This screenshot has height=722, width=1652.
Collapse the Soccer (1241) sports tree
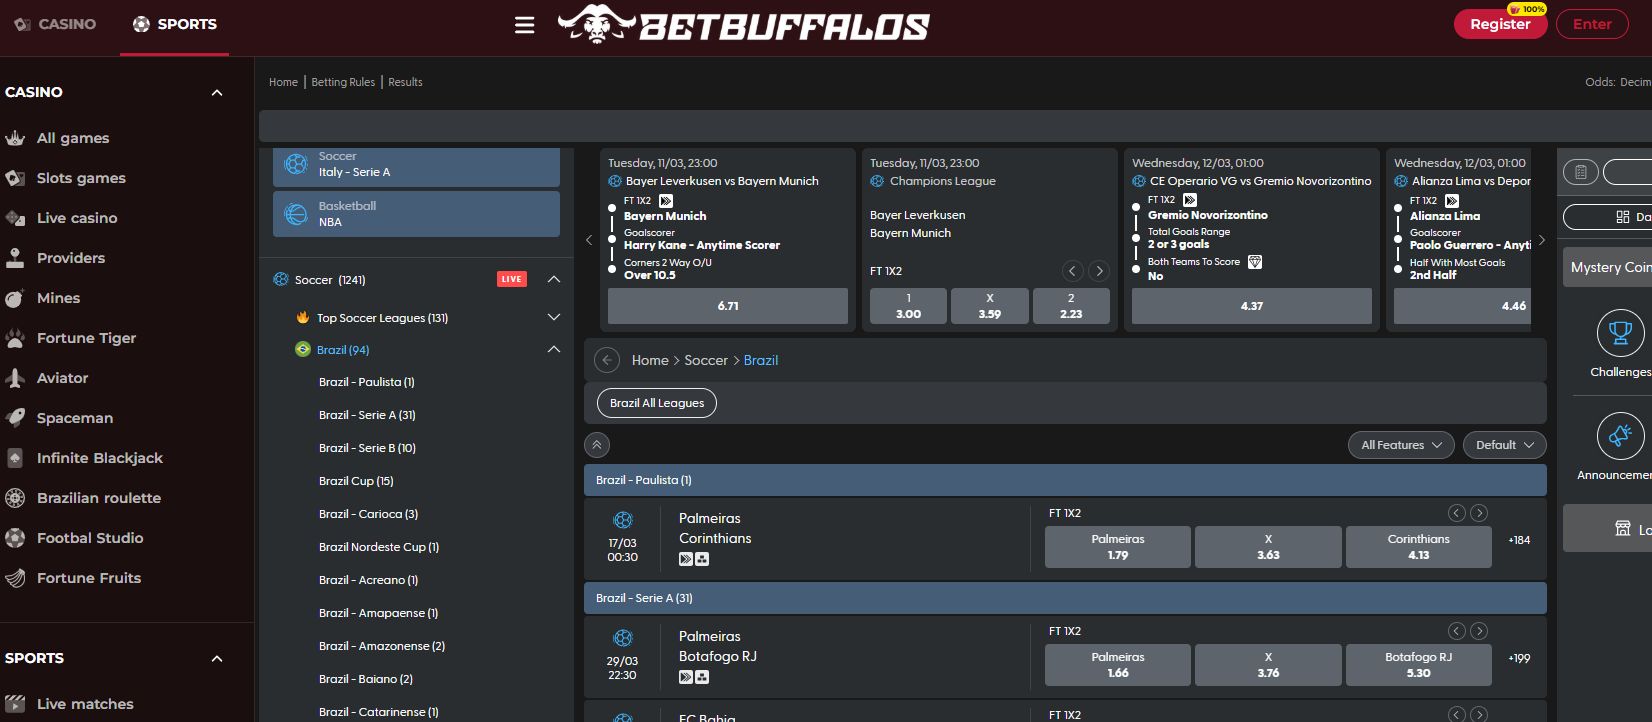pyautogui.click(x=554, y=279)
